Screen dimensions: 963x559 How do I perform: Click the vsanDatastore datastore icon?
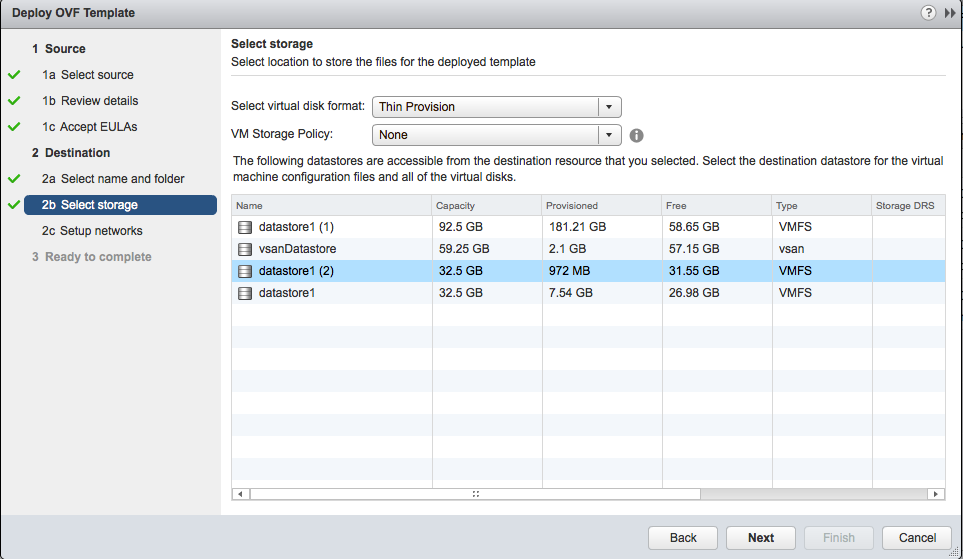[245, 249]
